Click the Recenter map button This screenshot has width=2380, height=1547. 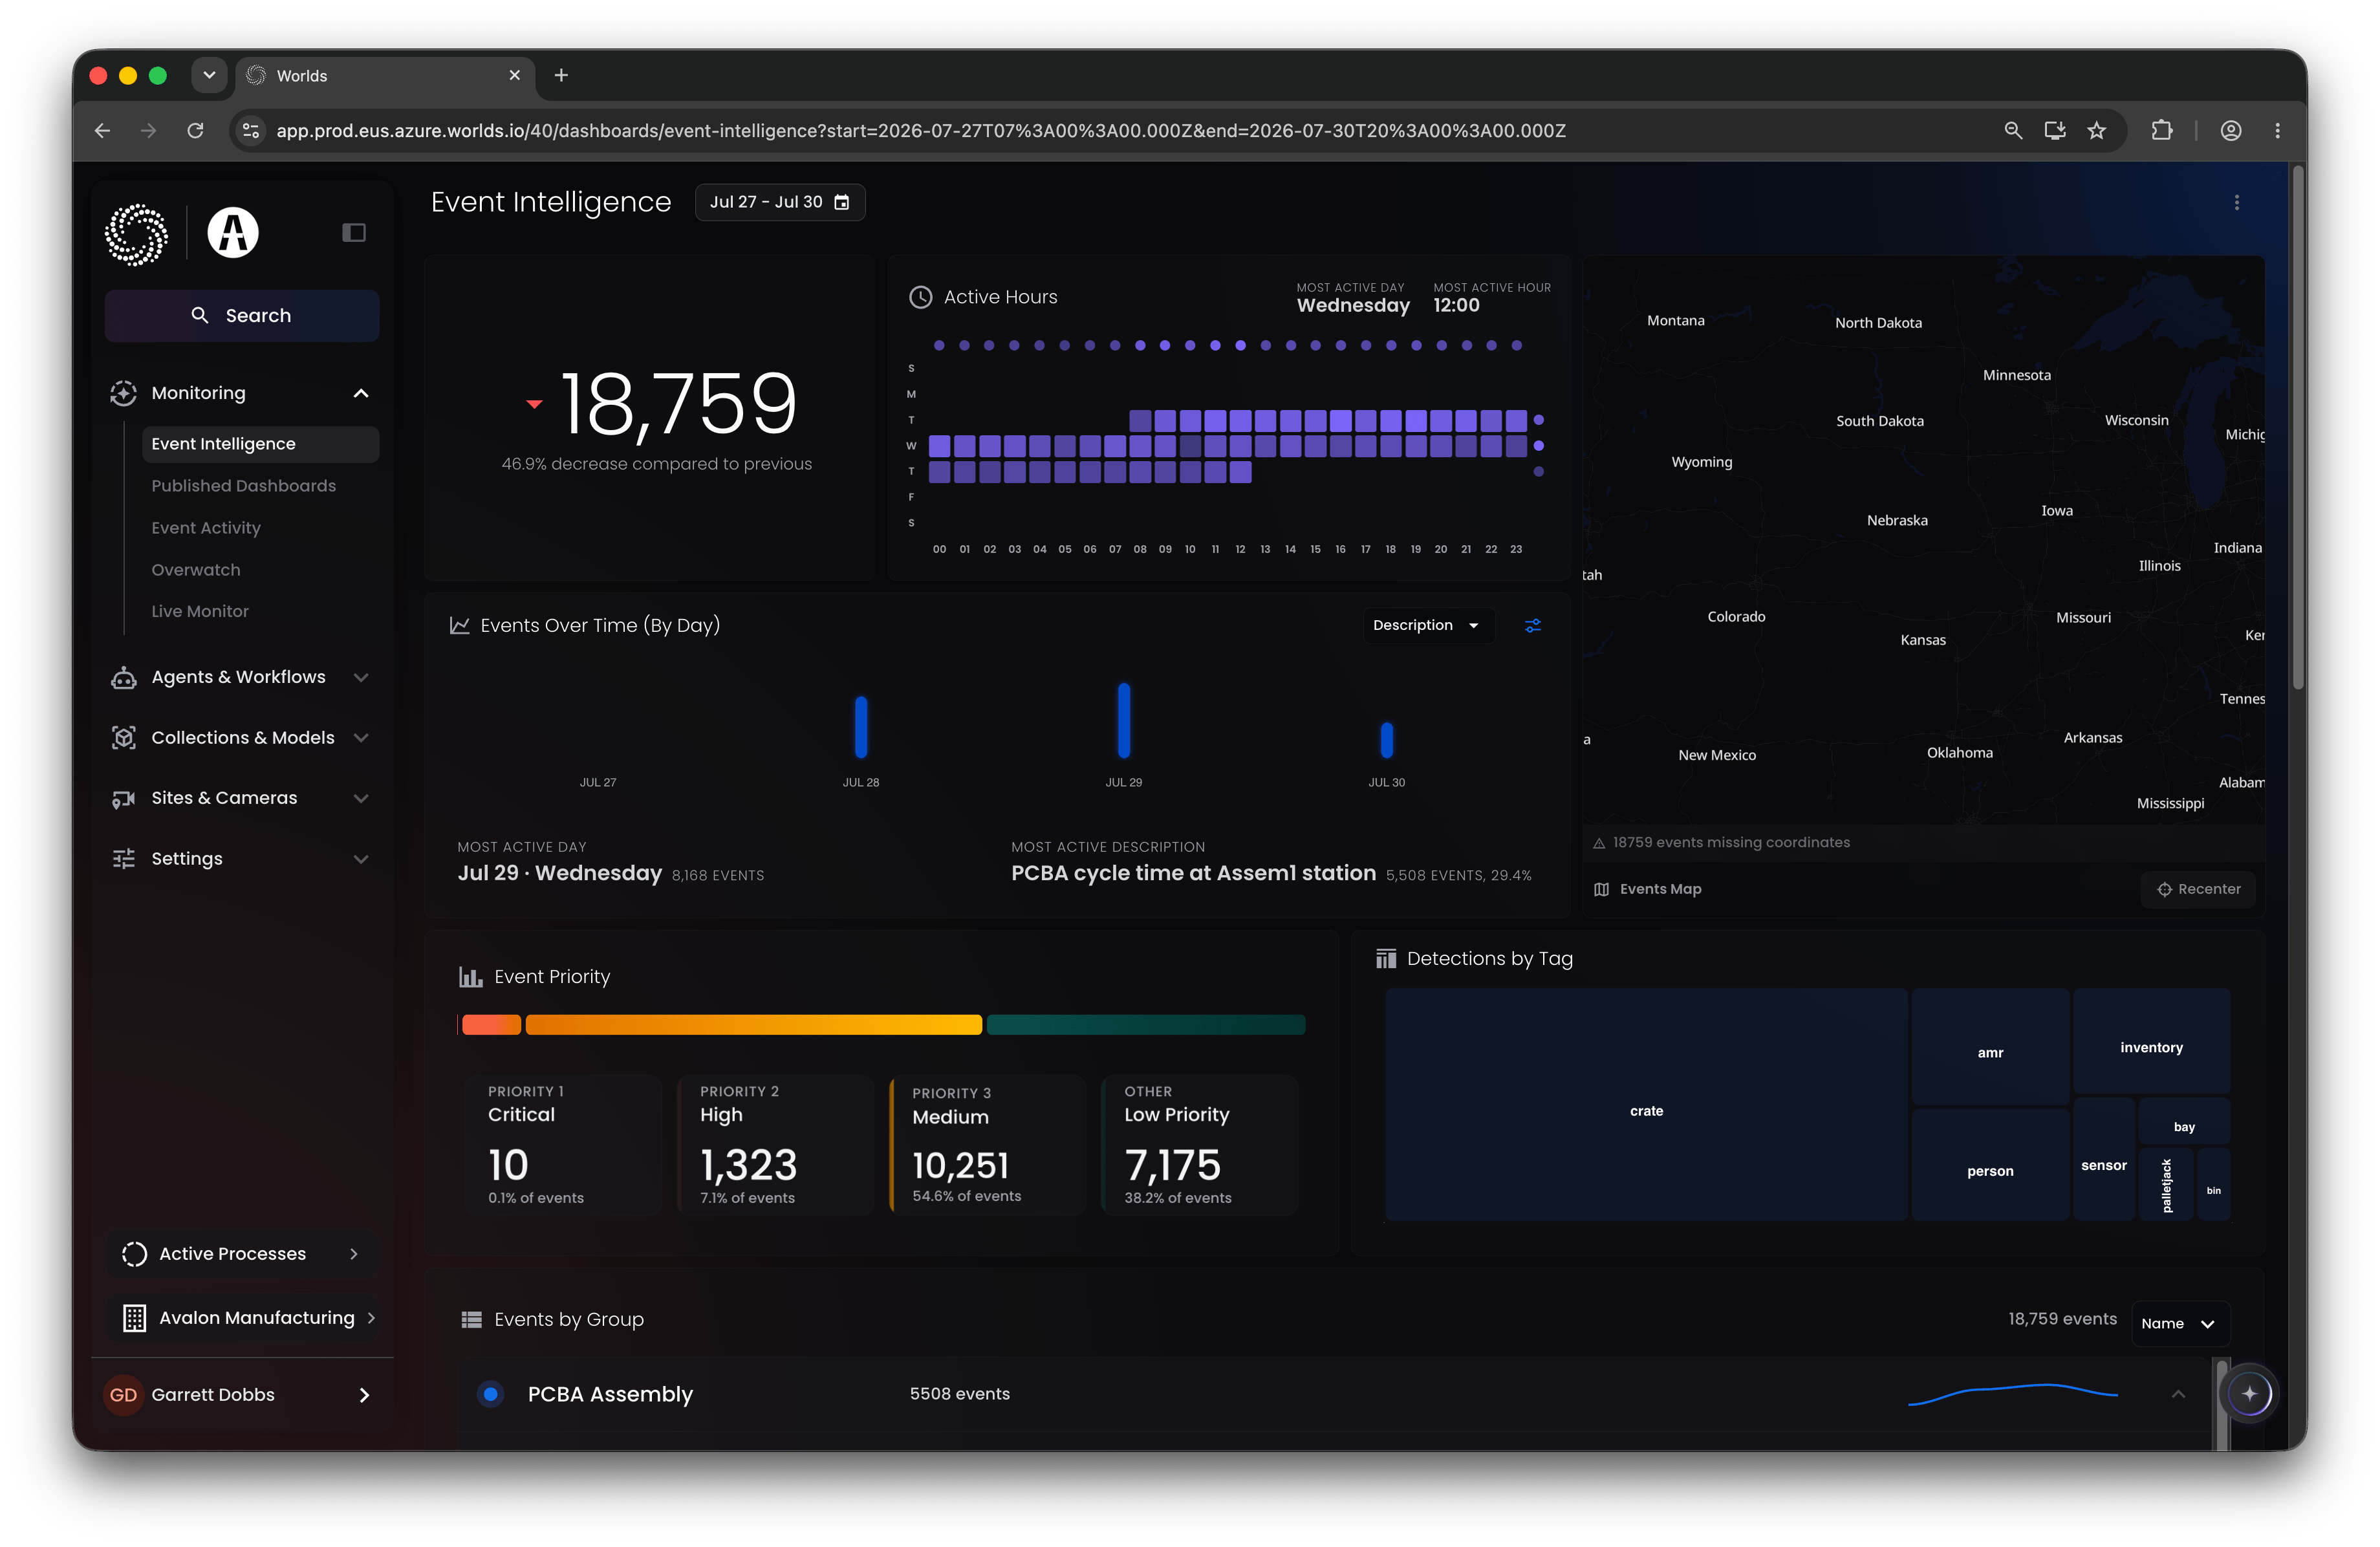(2198, 889)
